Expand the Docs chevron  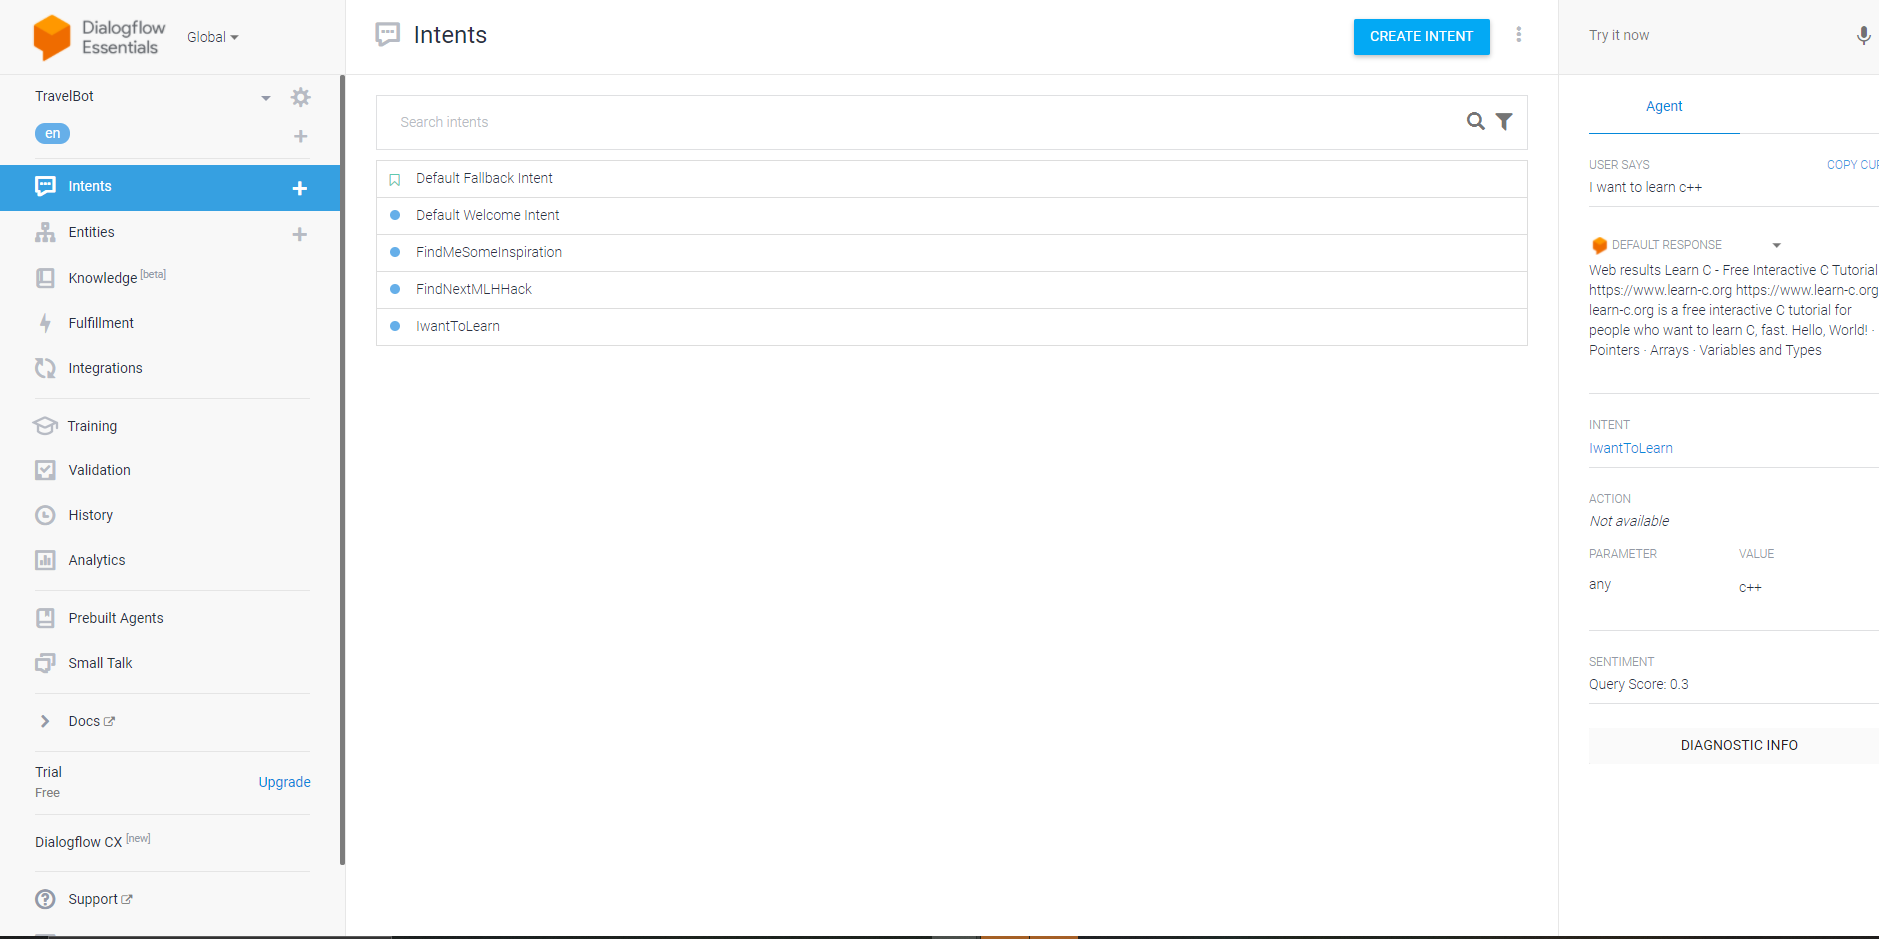pos(45,721)
